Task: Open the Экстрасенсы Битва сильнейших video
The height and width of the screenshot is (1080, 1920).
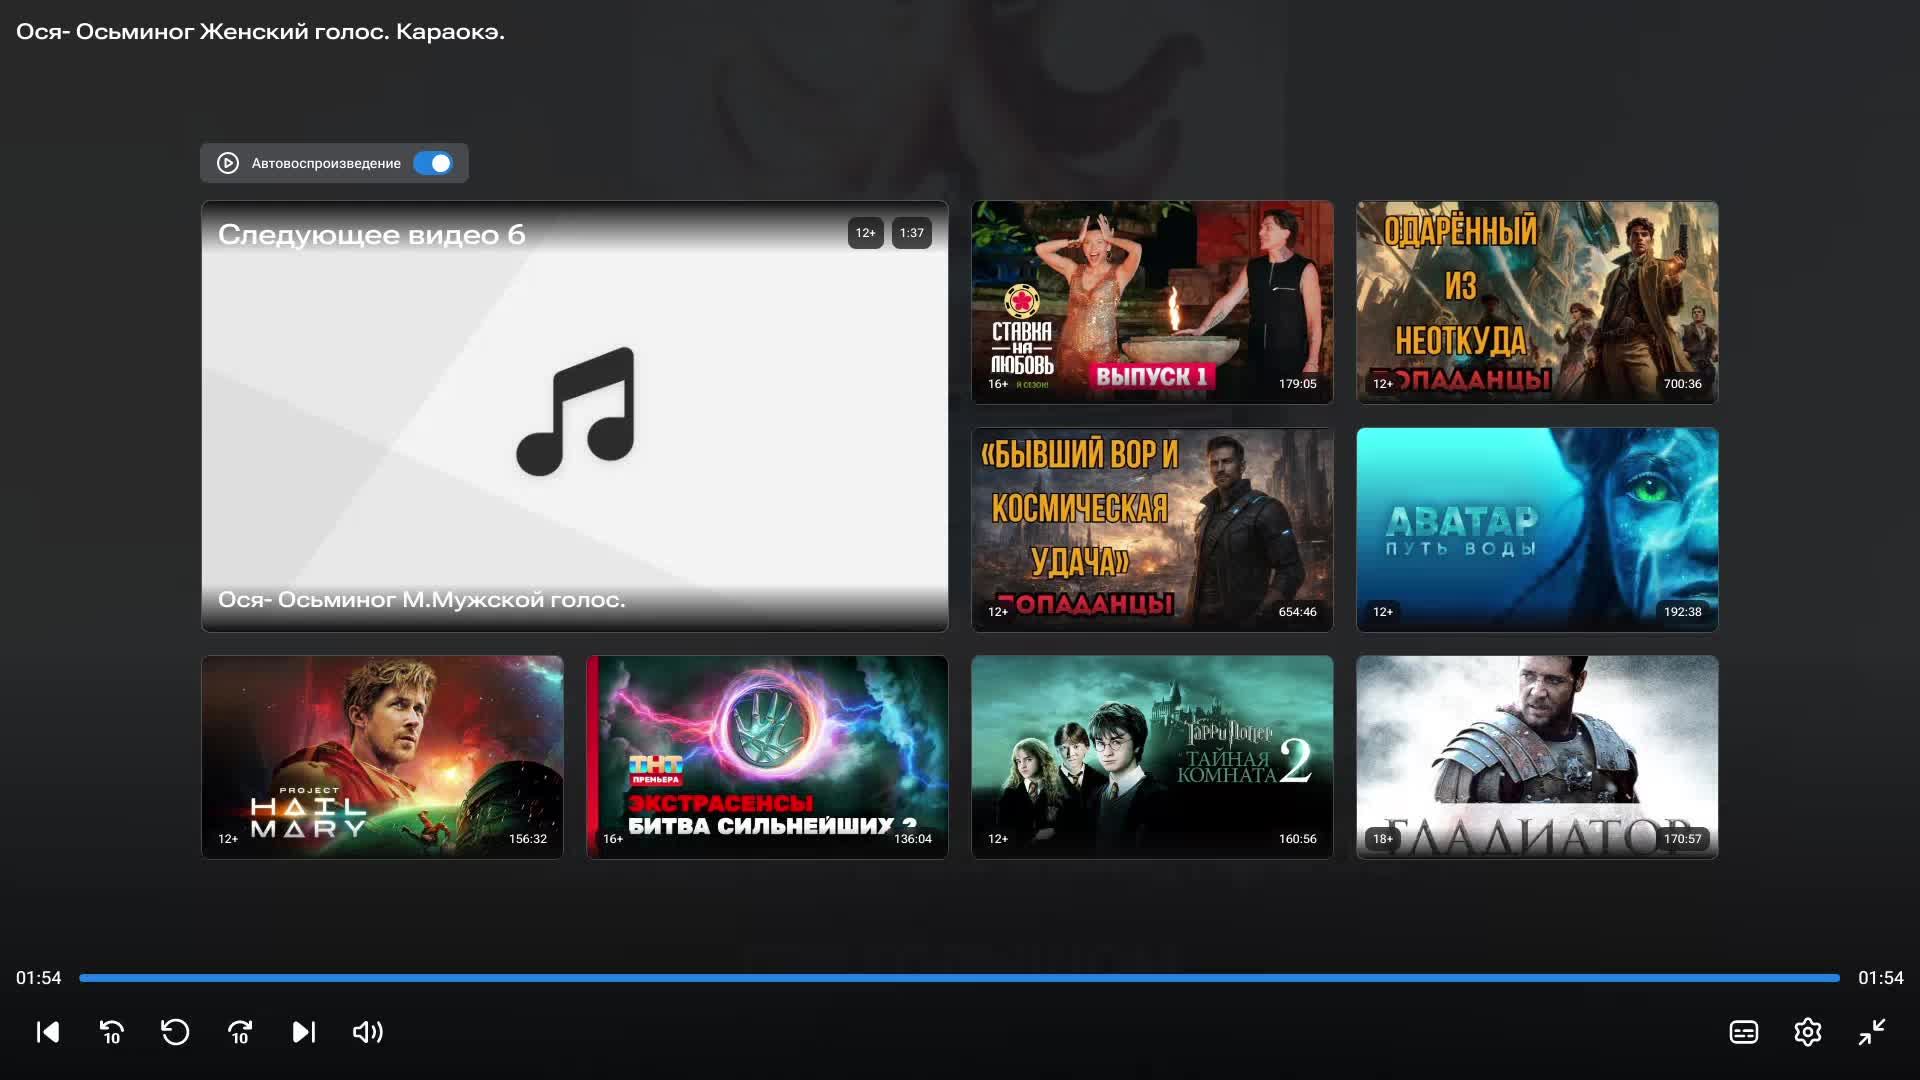Action: pyautogui.click(x=767, y=757)
